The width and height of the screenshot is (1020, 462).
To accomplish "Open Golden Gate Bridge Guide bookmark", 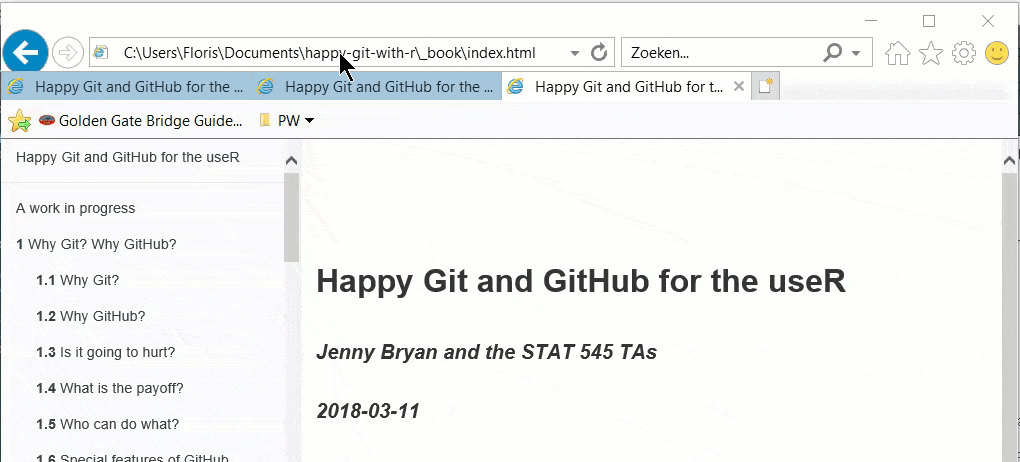I will tap(141, 120).
